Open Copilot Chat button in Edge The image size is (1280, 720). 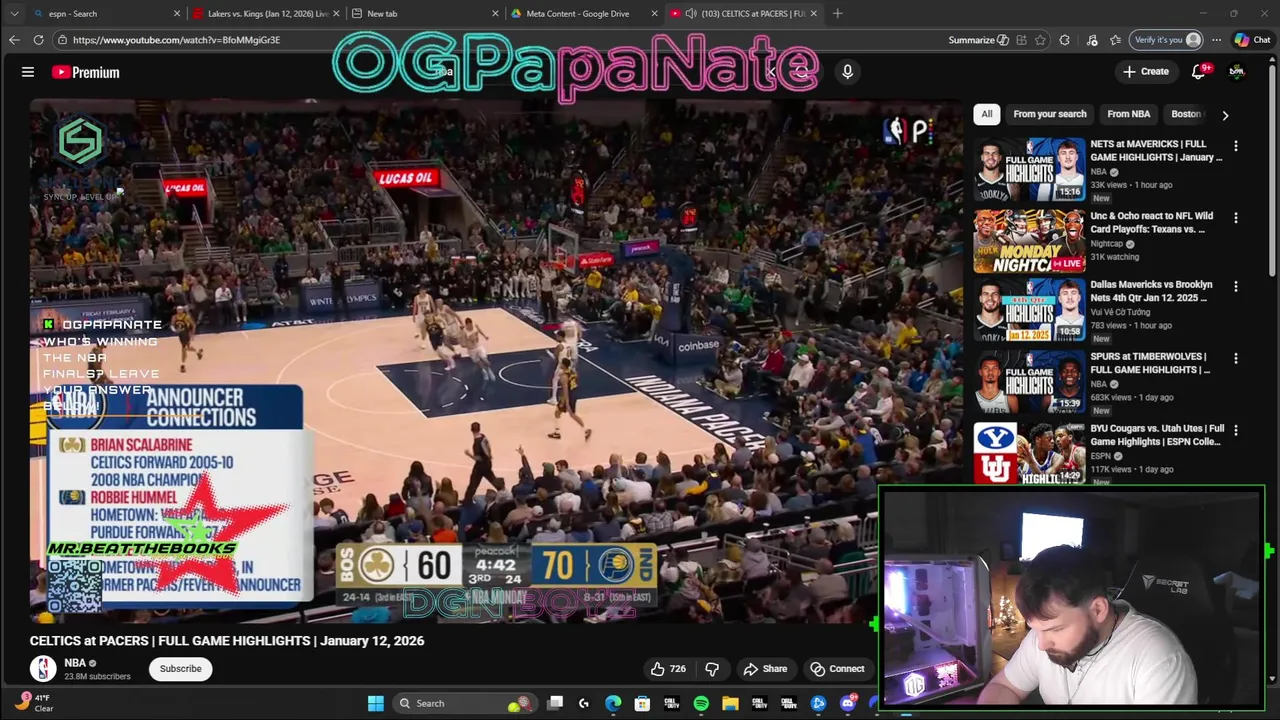click(1252, 40)
